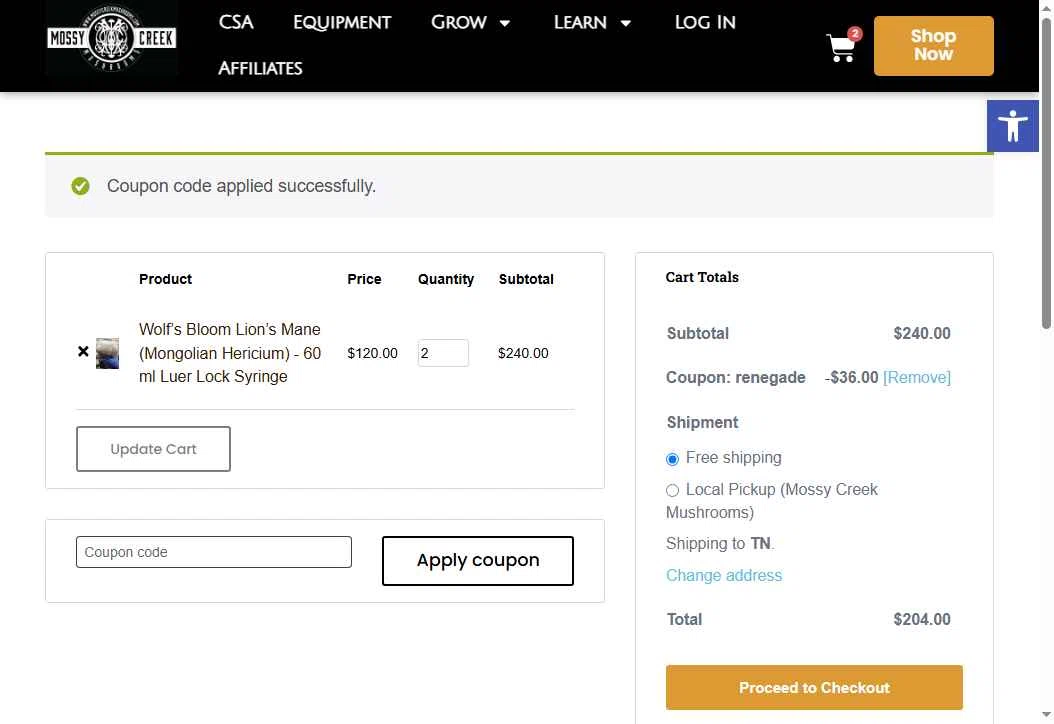Open the Learn menu item

tap(580, 22)
